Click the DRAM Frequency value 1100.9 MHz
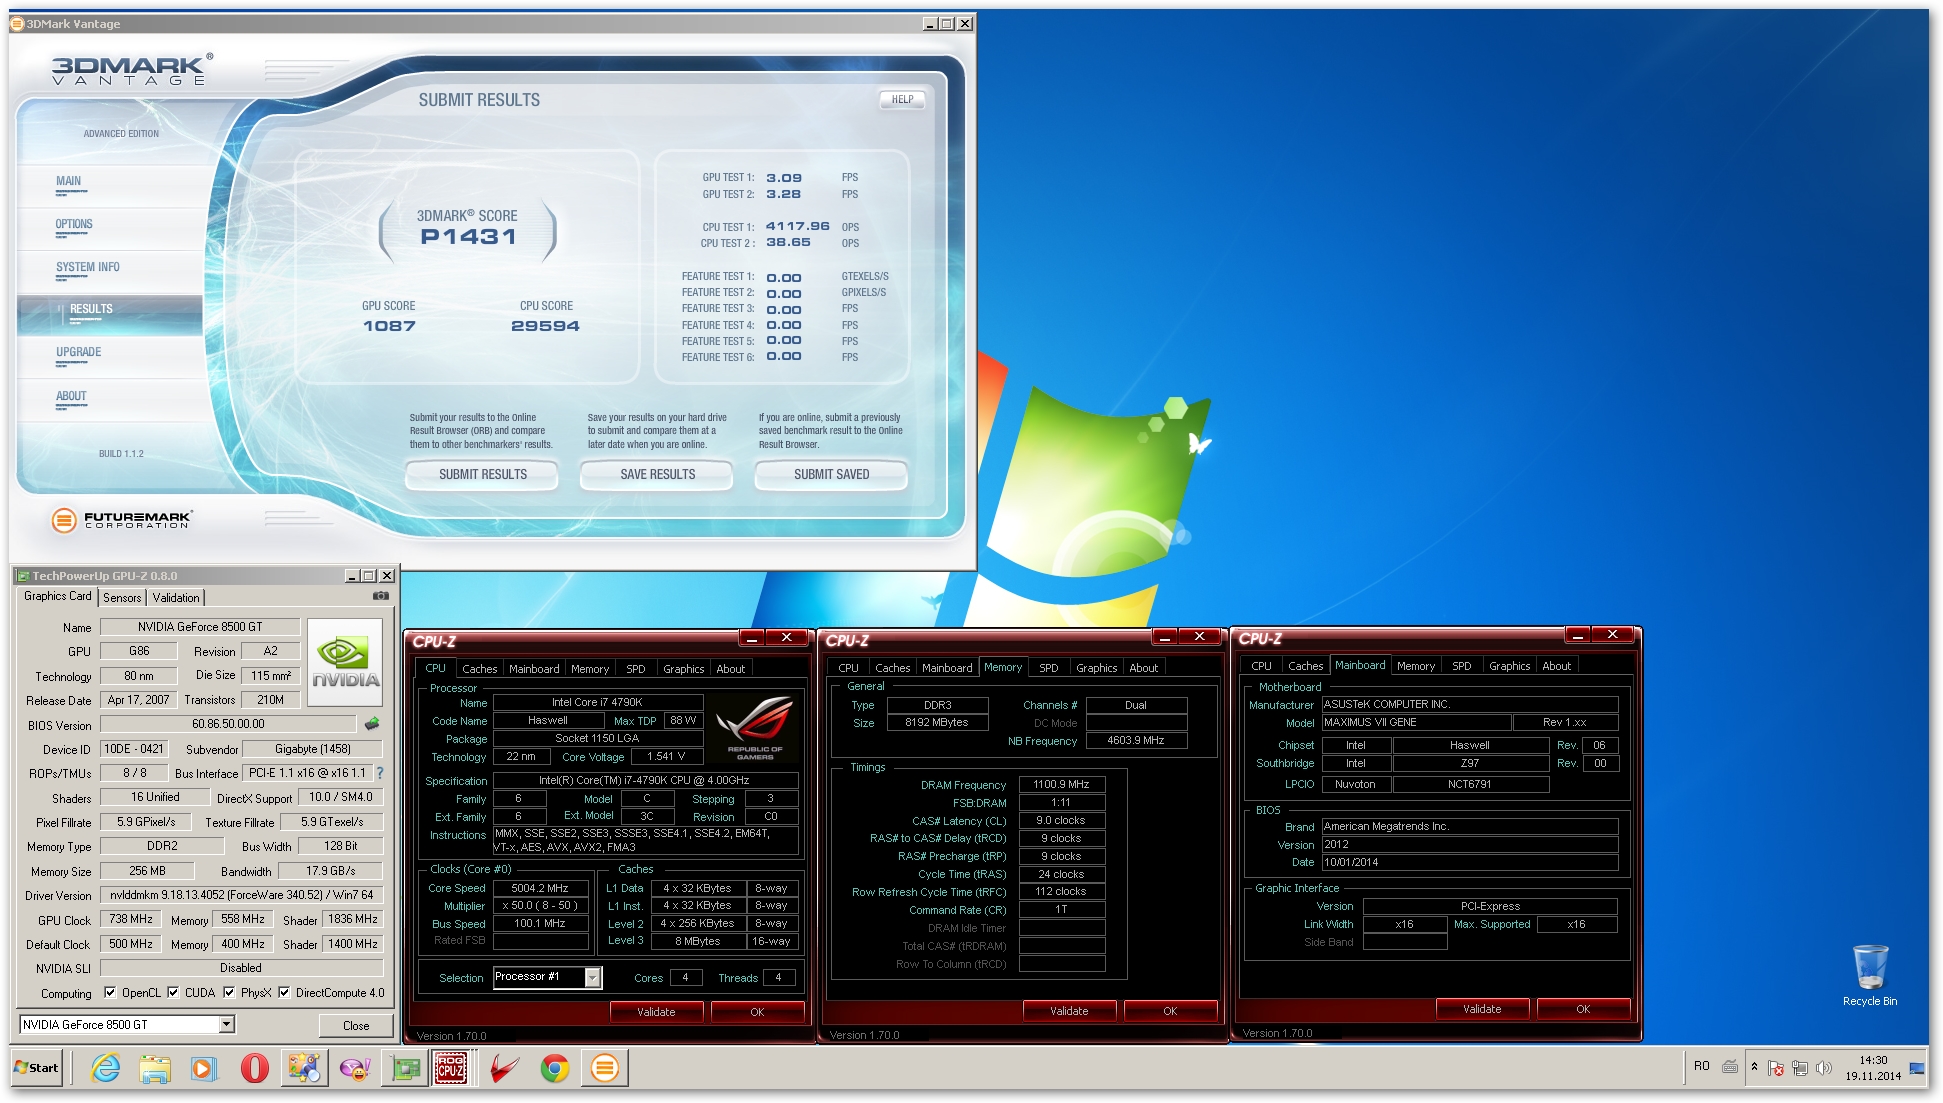This screenshot has width=1943, height=1103. [1062, 785]
